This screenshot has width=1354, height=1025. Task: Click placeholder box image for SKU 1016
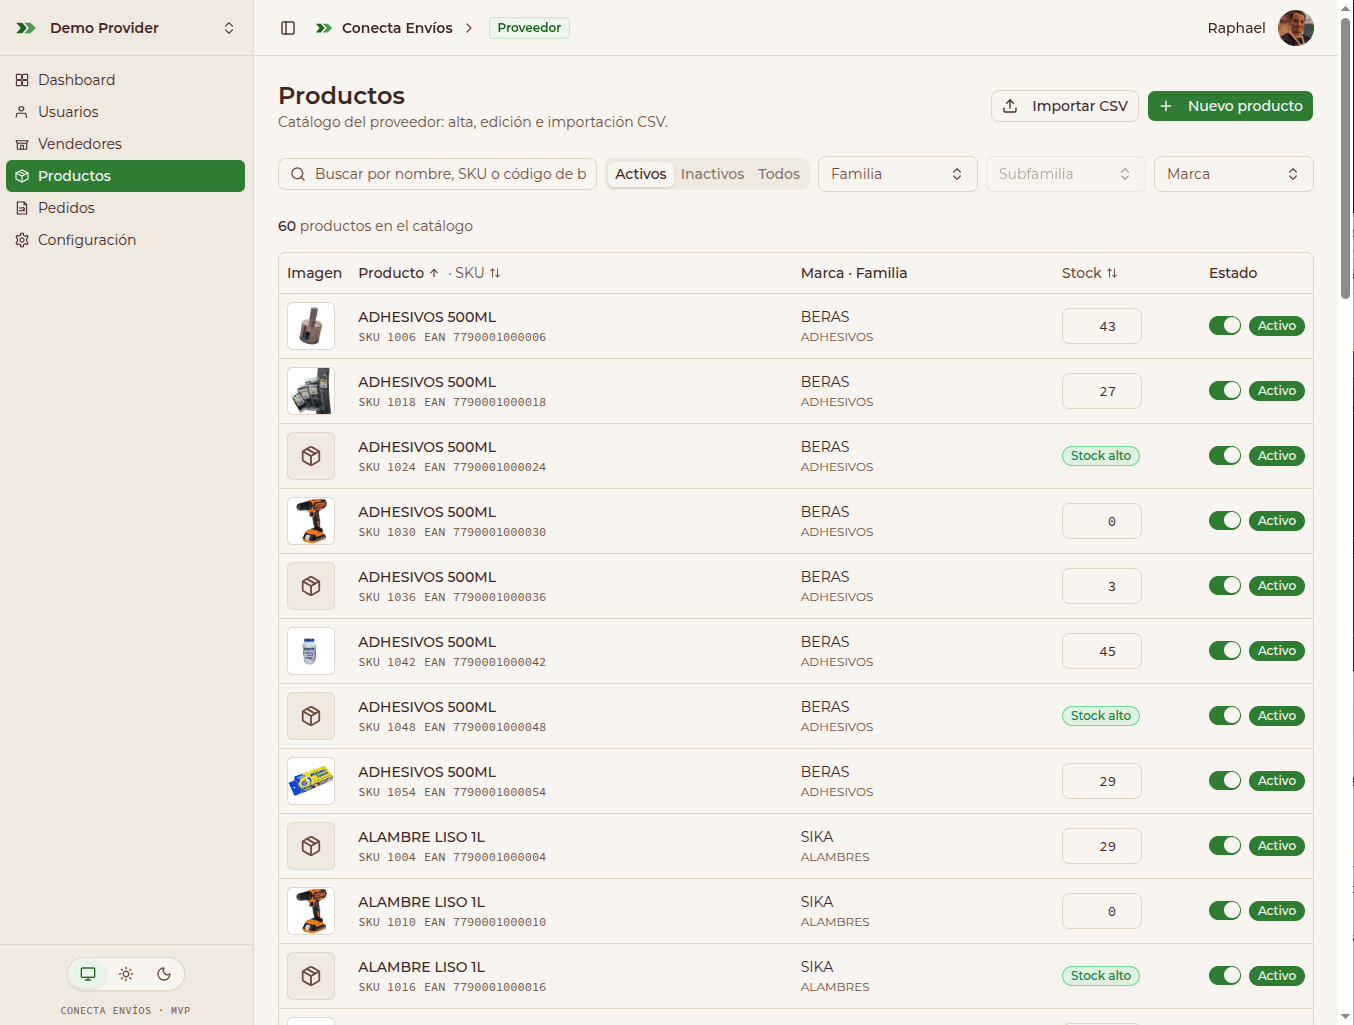[311, 976]
